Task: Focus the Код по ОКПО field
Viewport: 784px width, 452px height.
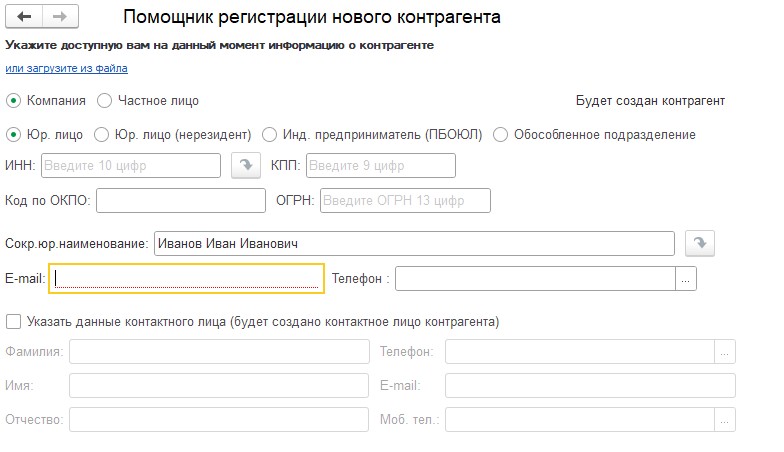Action: [x=180, y=200]
